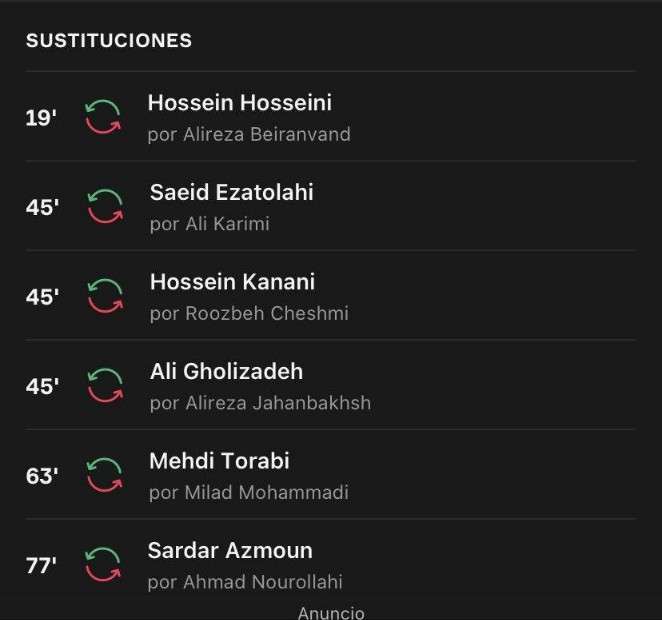Viewport: 662px width, 620px height.
Task: View Mehdi Torabi player details
Action: point(219,461)
